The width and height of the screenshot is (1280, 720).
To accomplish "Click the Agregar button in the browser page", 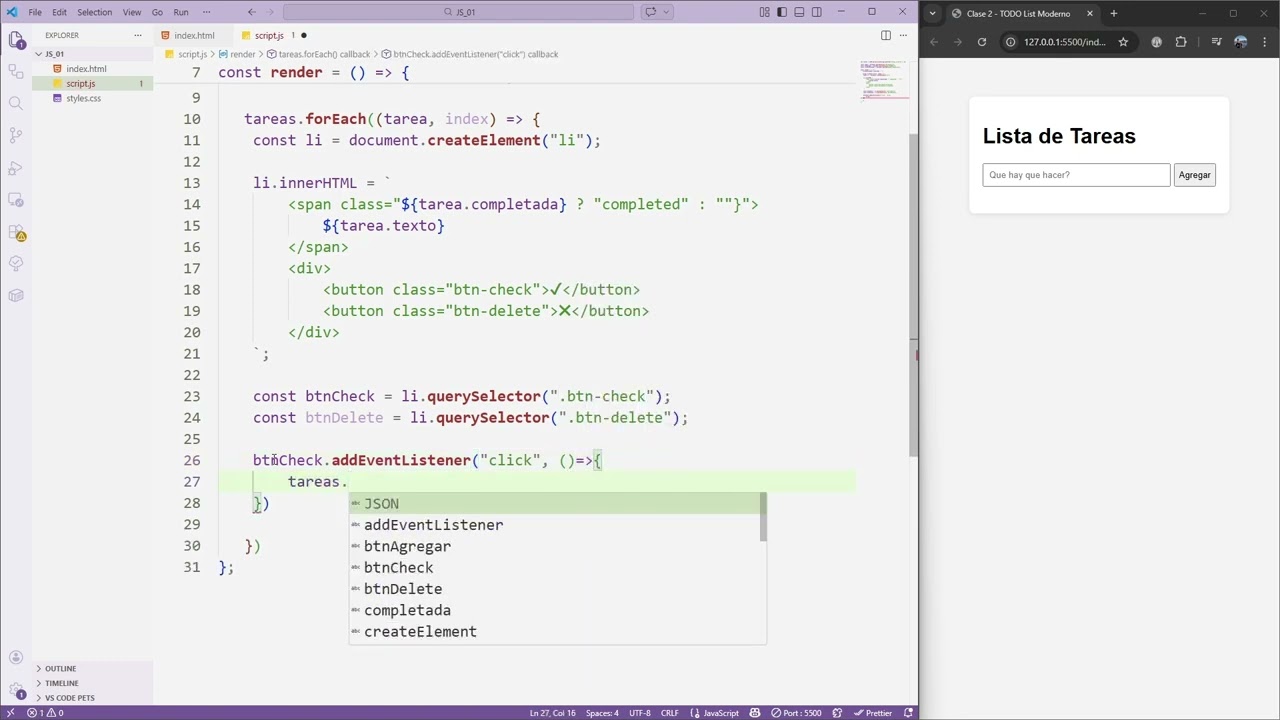I will (1194, 175).
